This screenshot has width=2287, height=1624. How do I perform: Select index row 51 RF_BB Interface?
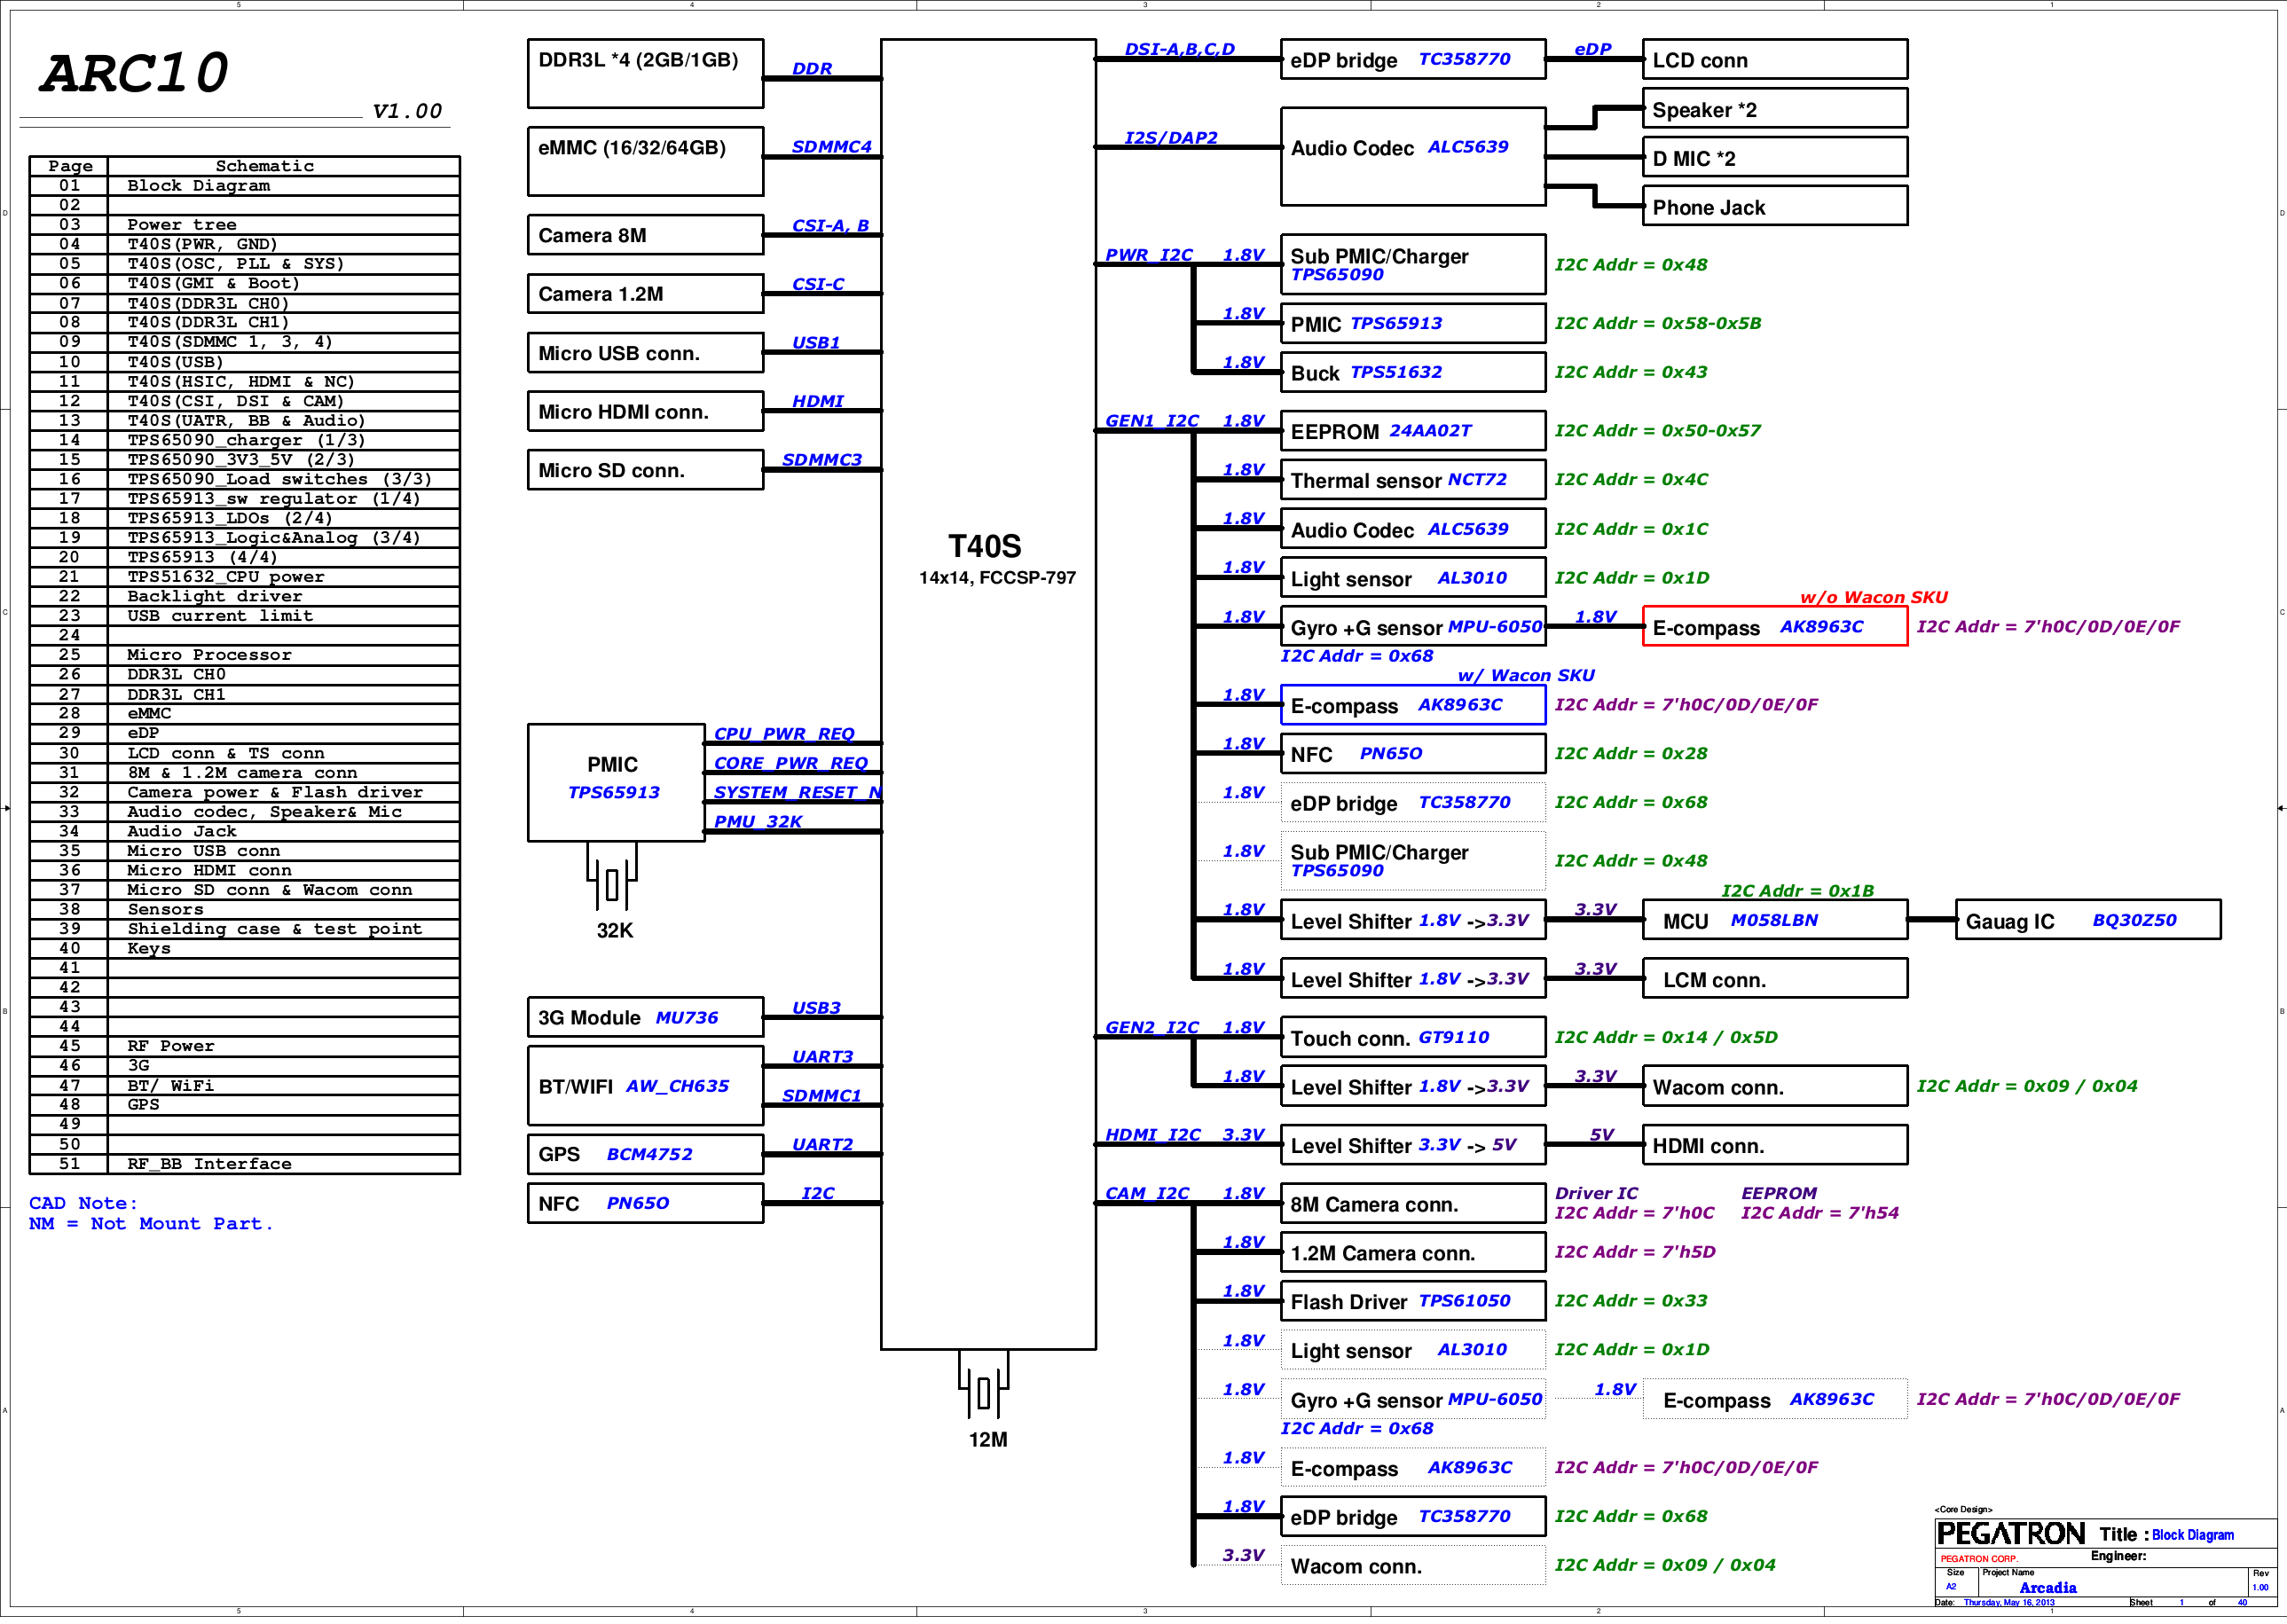pos(244,1164)
